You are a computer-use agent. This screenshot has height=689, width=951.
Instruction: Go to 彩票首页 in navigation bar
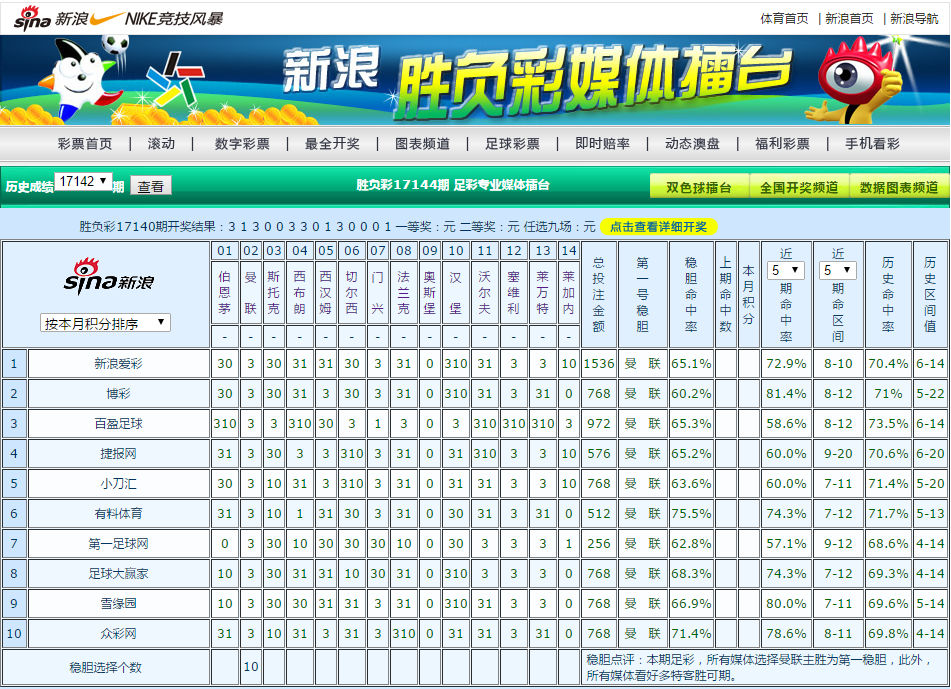pyautogui.click(x=85, y=144)
